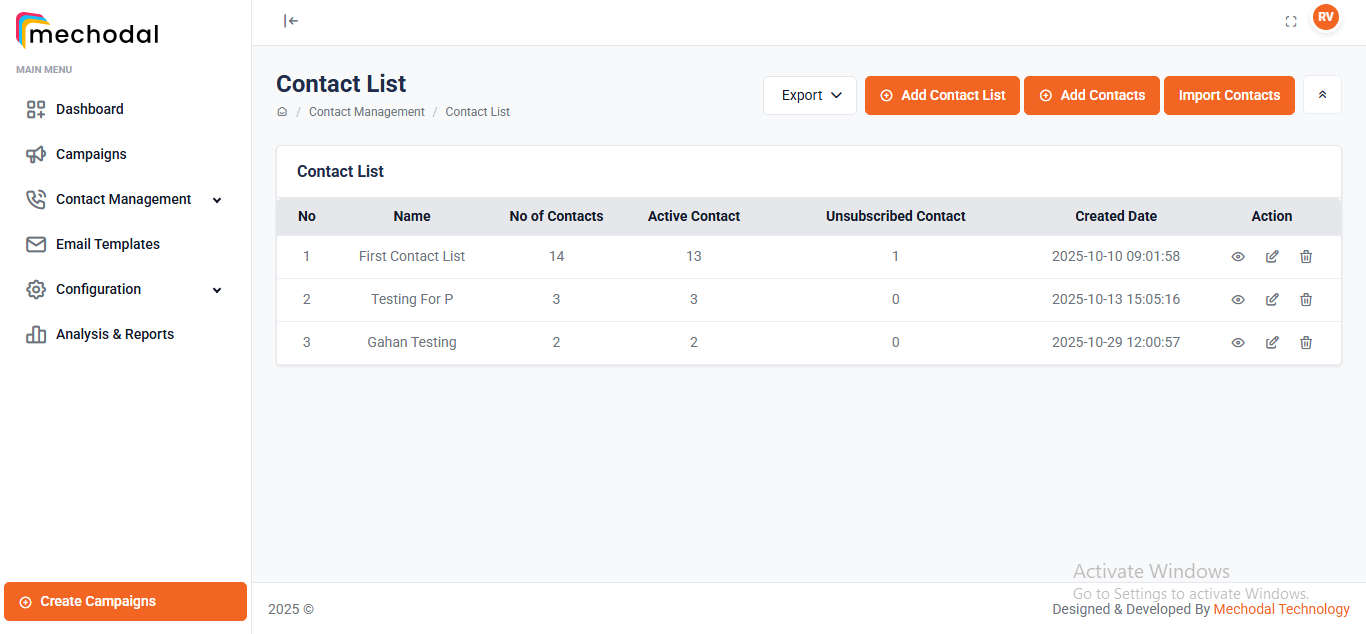The image size is (1366, 634).
Task: Click the Email Templates icon
Action: (35, 244)
